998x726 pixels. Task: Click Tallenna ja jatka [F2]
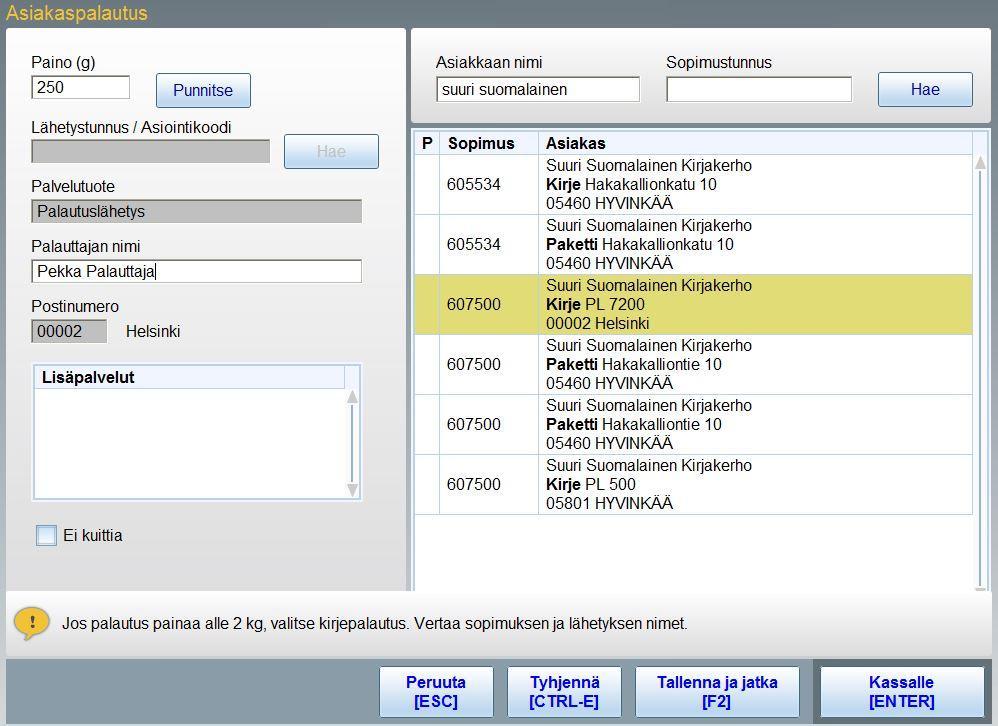pyautogui.click(x=717, y=692)
